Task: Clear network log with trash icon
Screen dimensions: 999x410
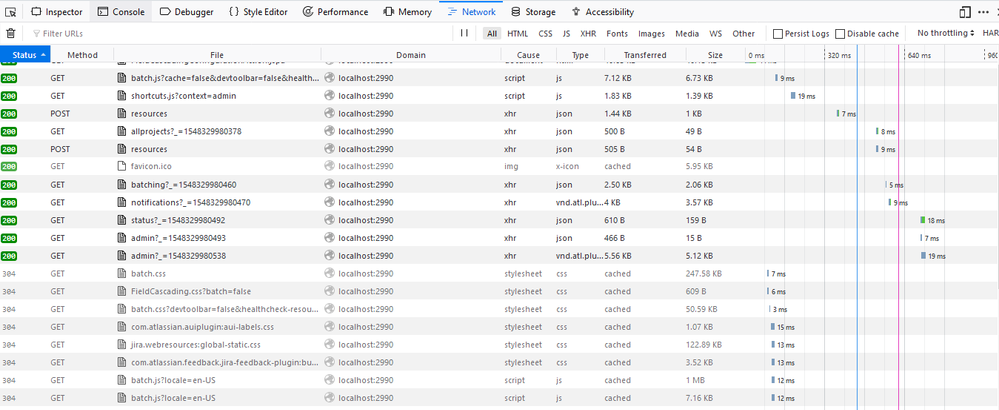Action: [10, 33]
